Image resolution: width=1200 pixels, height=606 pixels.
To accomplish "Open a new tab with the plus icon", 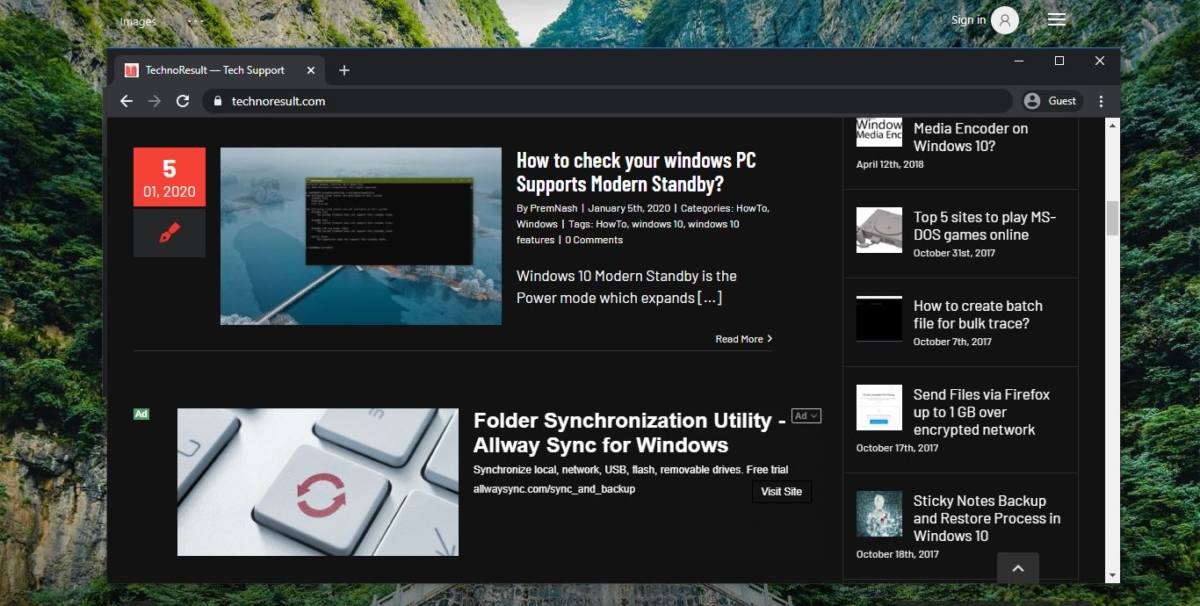I will (x=344, y=70).
